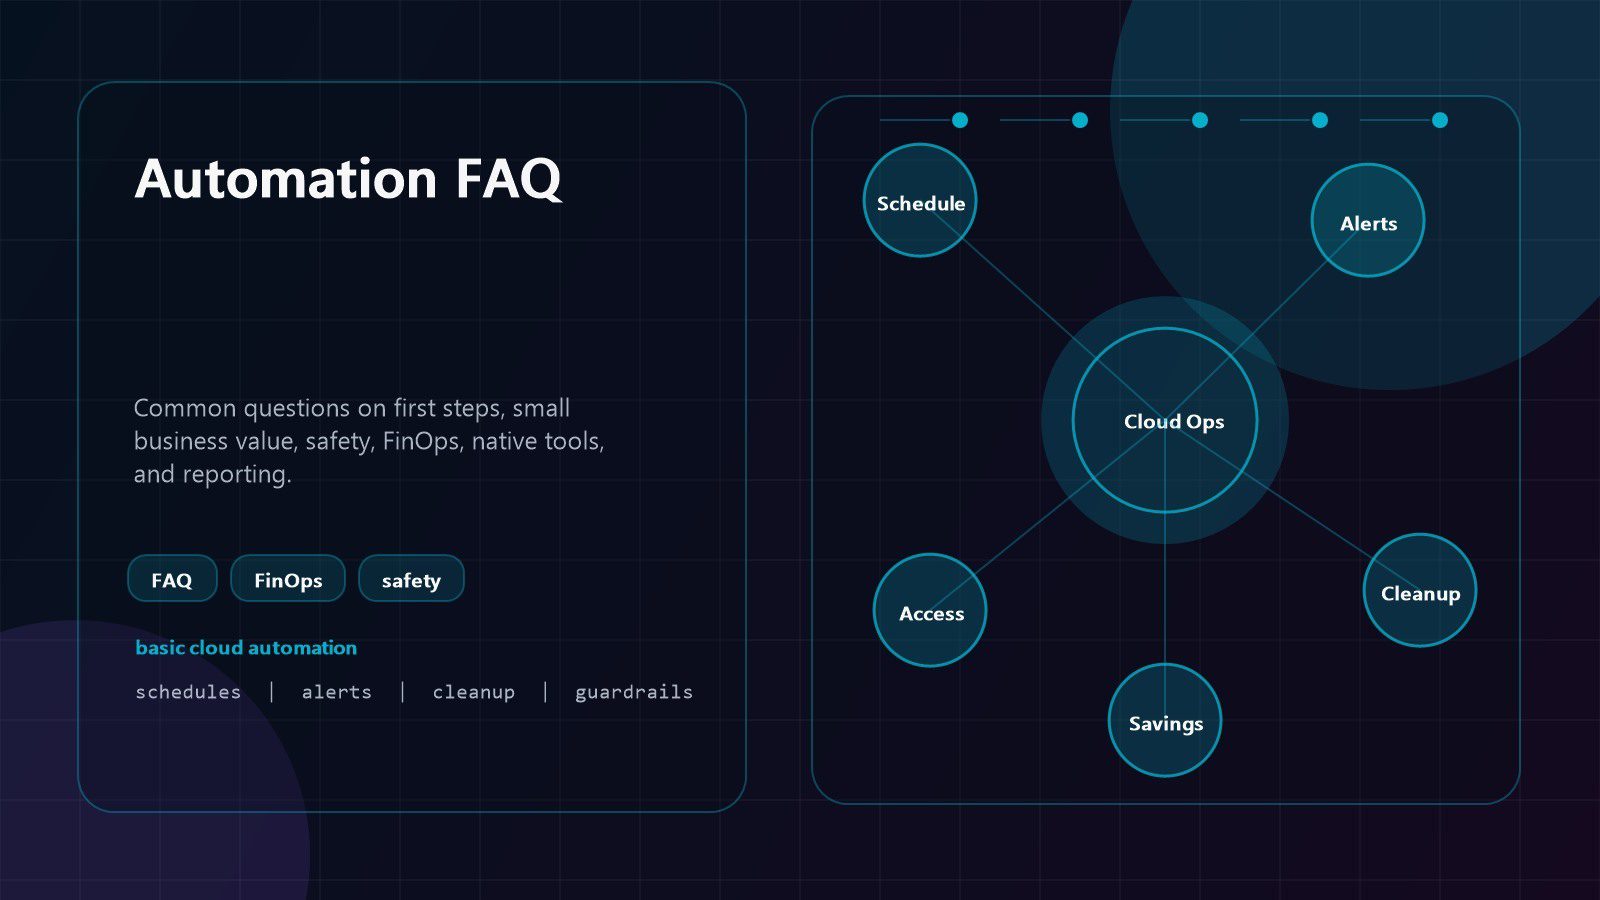Select the Savings node circle
Image resolution: width=1600 pixels, height=900 pixels.
point(1165,720)
